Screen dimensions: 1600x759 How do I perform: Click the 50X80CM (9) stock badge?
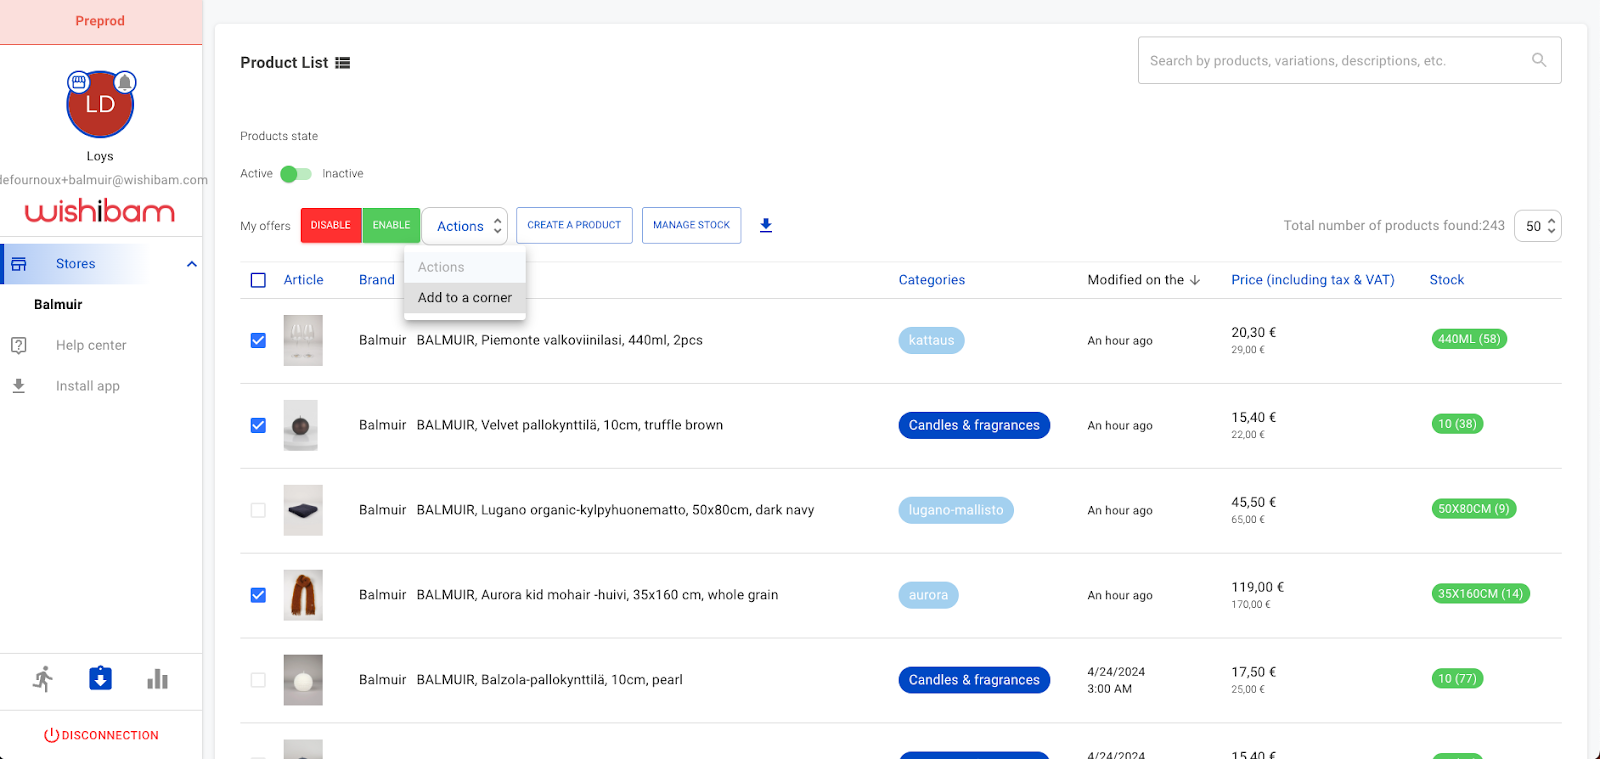pyautogui.click(x=1474, y=509)
